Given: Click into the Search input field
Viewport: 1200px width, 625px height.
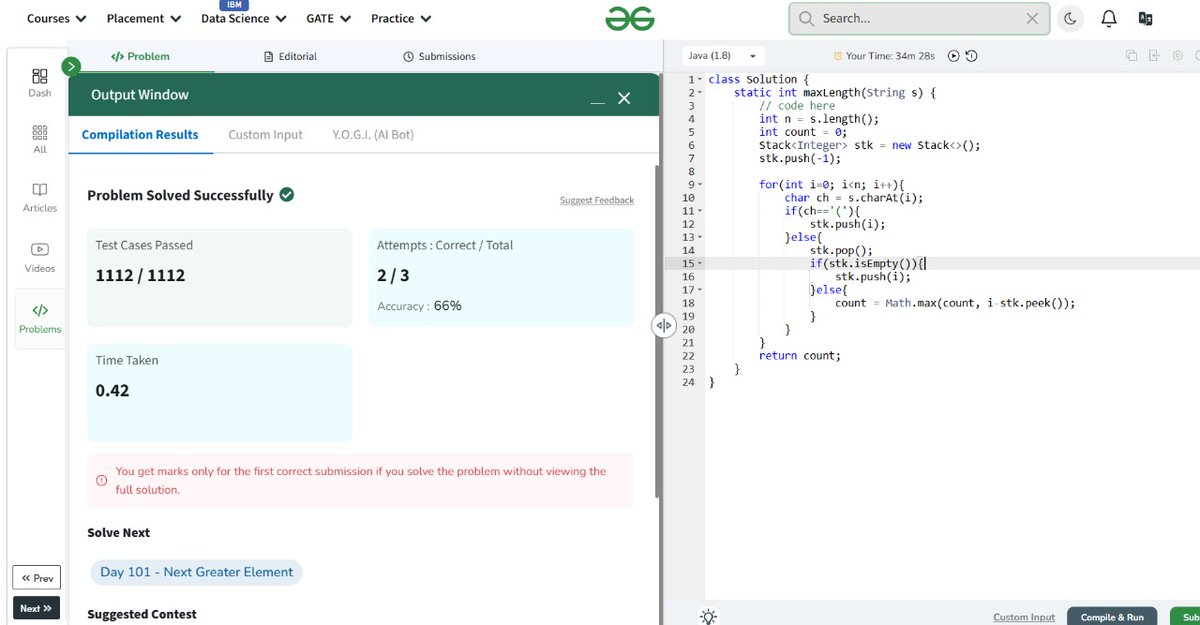Looking at the screenshot, I should [920, 18].
